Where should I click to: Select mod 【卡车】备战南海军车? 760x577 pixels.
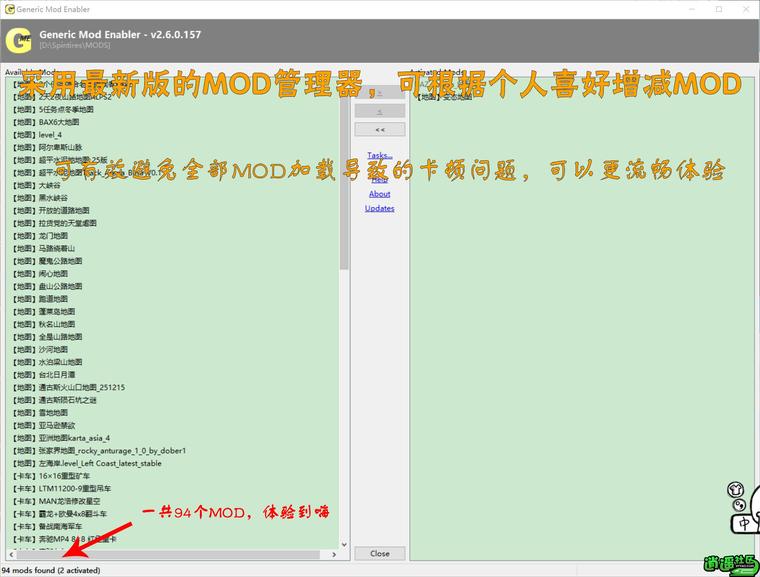(x=48, y=526)
